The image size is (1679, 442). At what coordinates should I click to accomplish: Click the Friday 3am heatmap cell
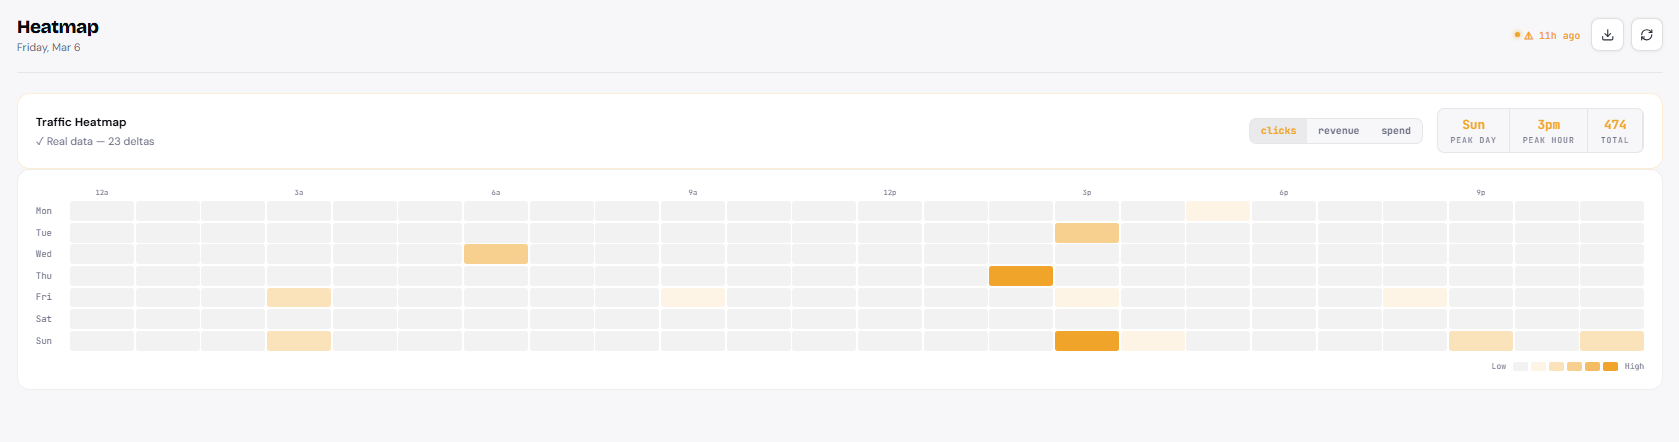pyautogui.click(x=299, y=297)
